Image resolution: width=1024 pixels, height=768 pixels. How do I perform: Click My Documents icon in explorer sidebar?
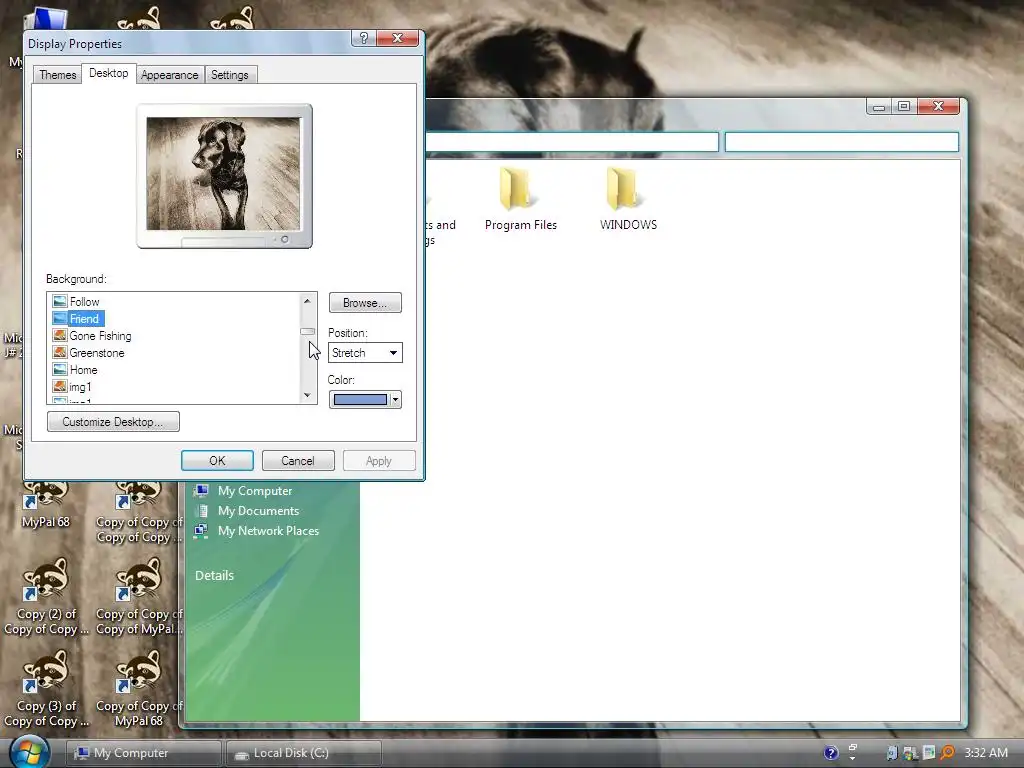[202, 511]
